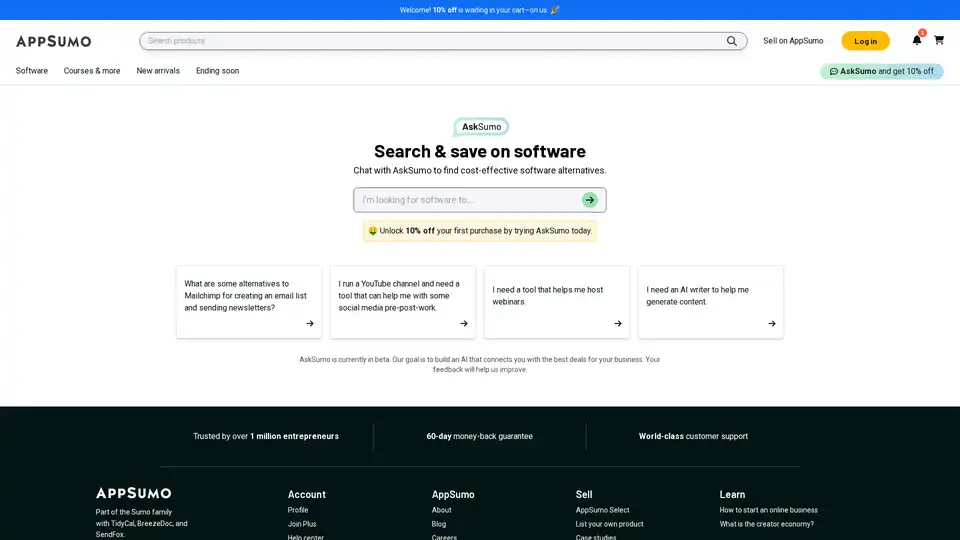This screenshot has height=540, width=960.
Task: Click AskSumo and get 10% off pill
Action: pos(881,71)
